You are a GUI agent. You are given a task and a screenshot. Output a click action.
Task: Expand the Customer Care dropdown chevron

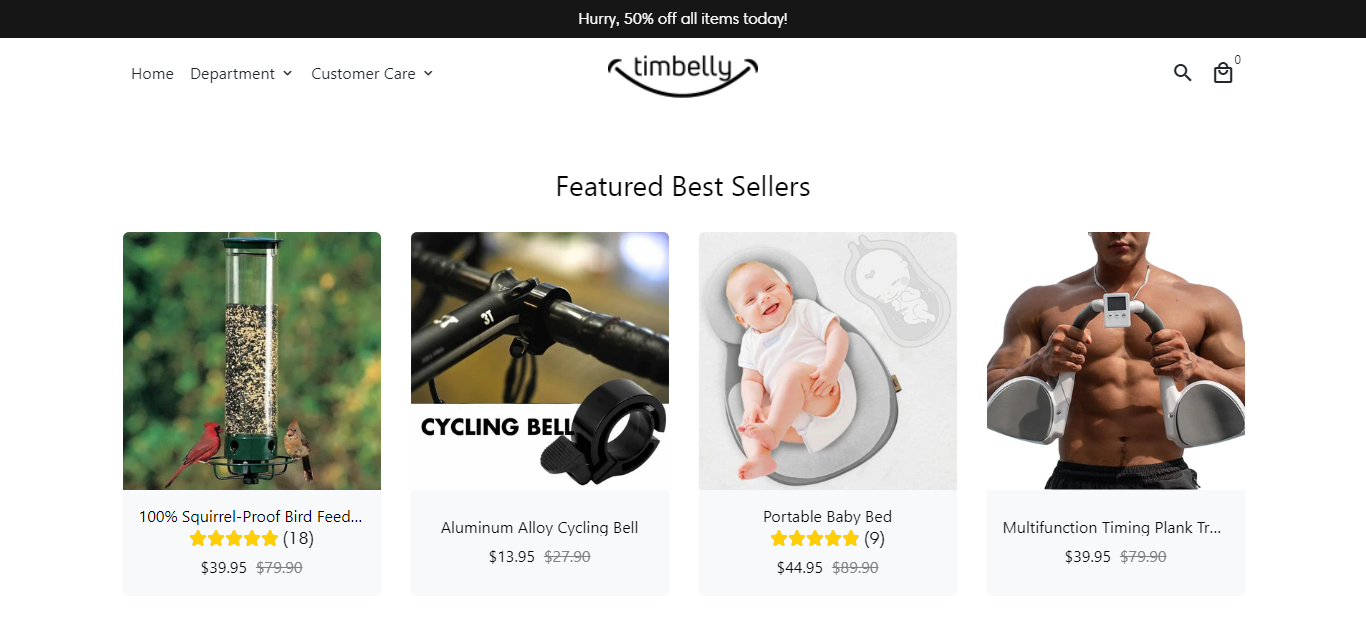coord(428,74)
